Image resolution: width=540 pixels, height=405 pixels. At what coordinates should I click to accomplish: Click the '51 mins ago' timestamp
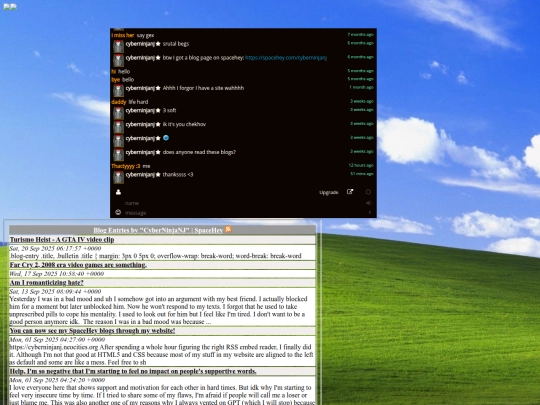[x=362, y=174]
